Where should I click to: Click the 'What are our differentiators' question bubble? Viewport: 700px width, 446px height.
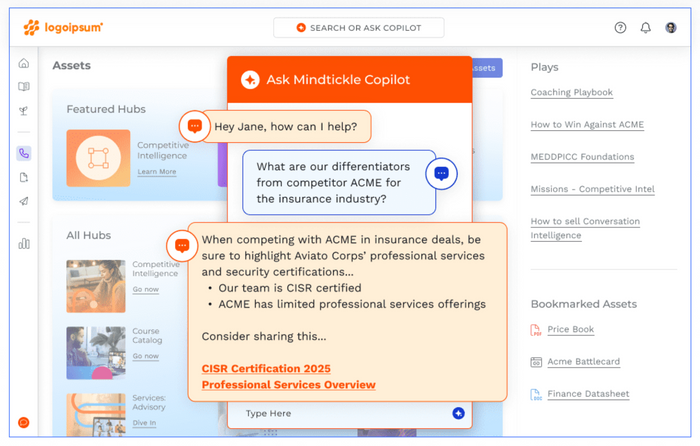point(339,183)
